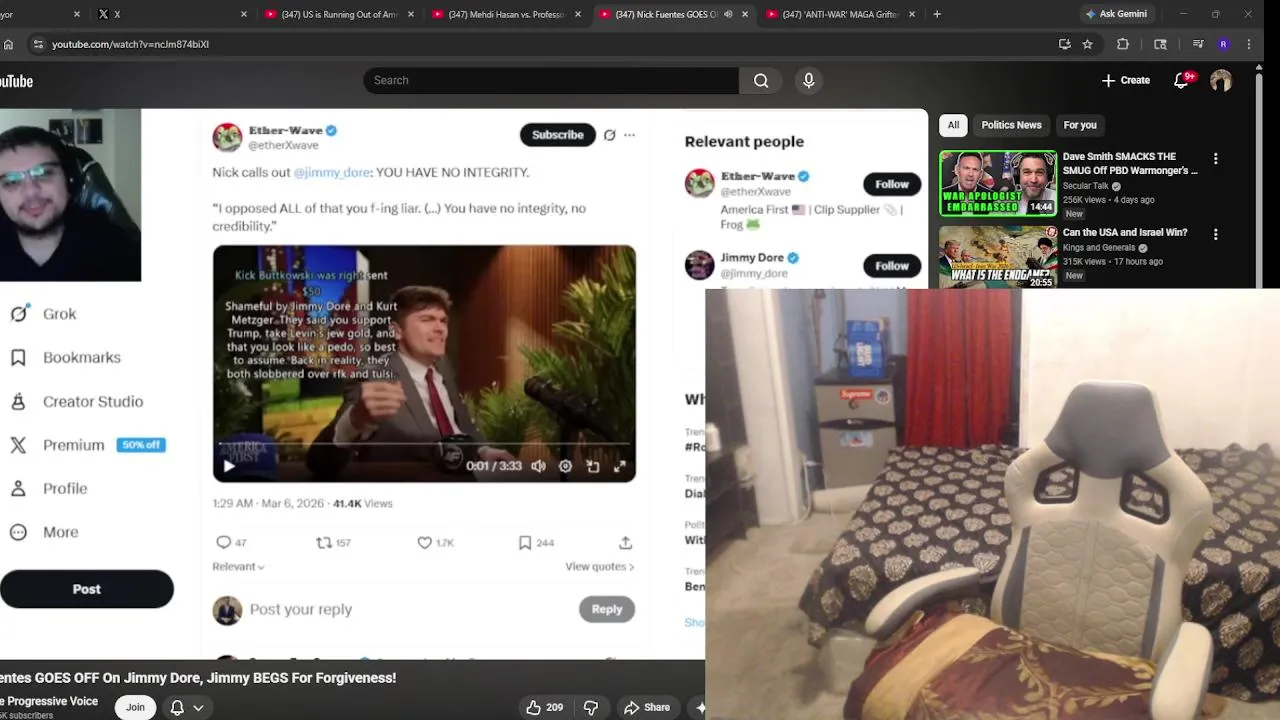Click the grey Reply button

pyautogui.click(x=607, y=609)
